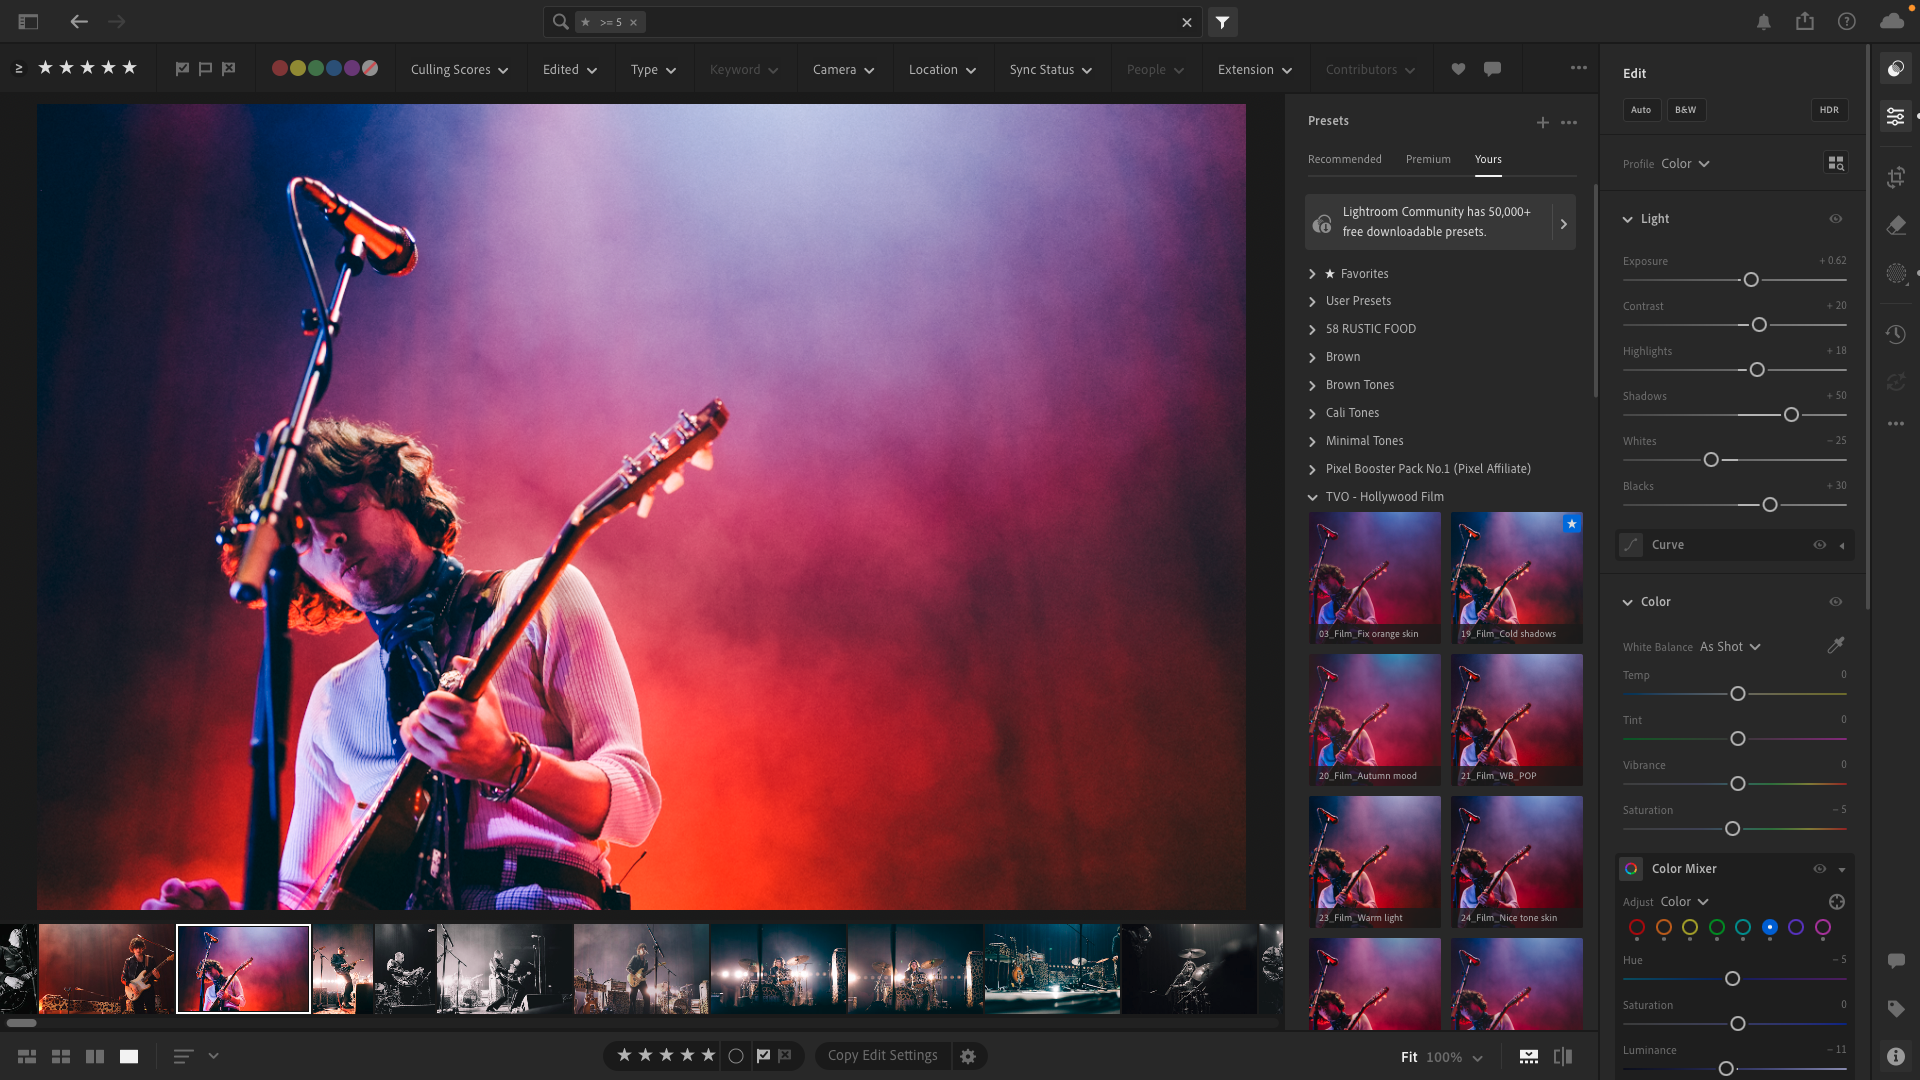Expand the Brown Tones preset group
Screen dimensions: 1920x1080
pyautogui.click(x=1359, y=385)
